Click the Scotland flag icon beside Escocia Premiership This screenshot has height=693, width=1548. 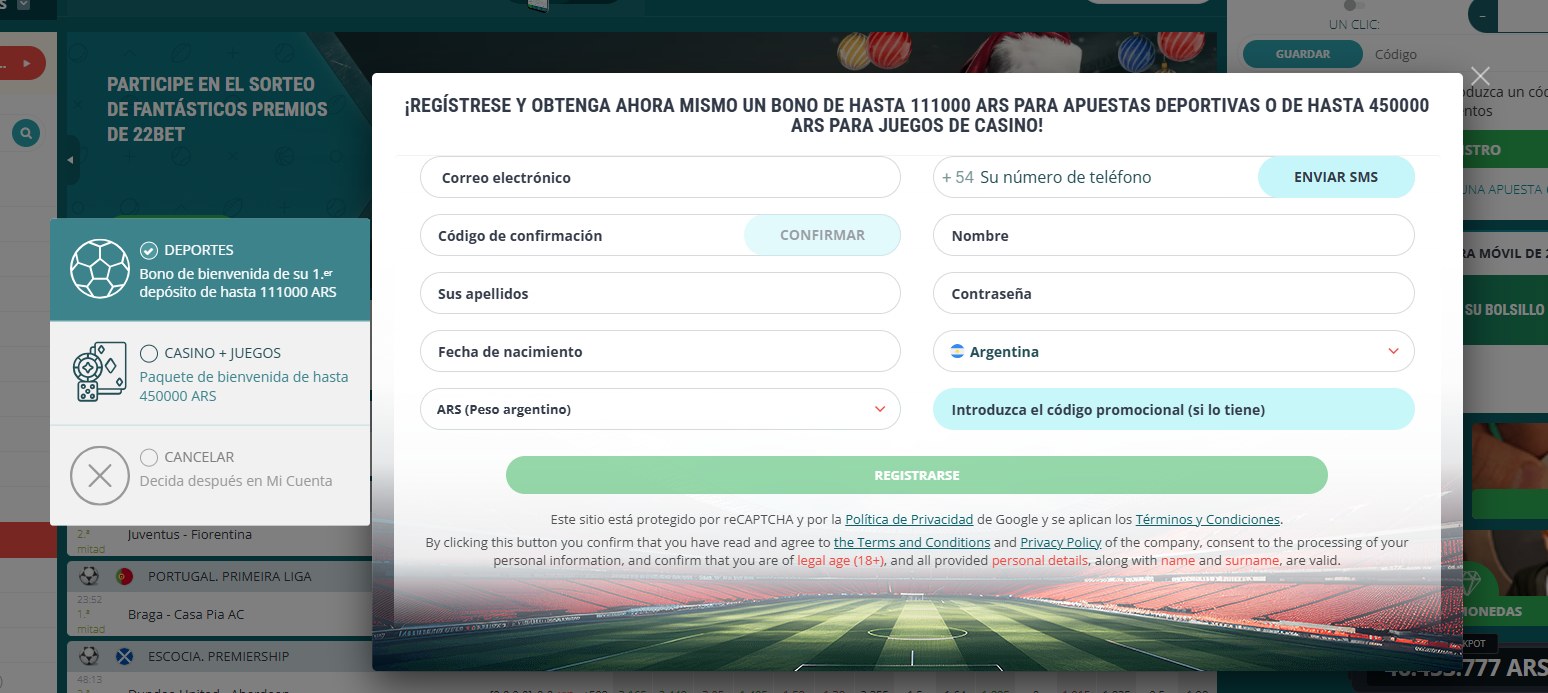[x=125, y=656]
